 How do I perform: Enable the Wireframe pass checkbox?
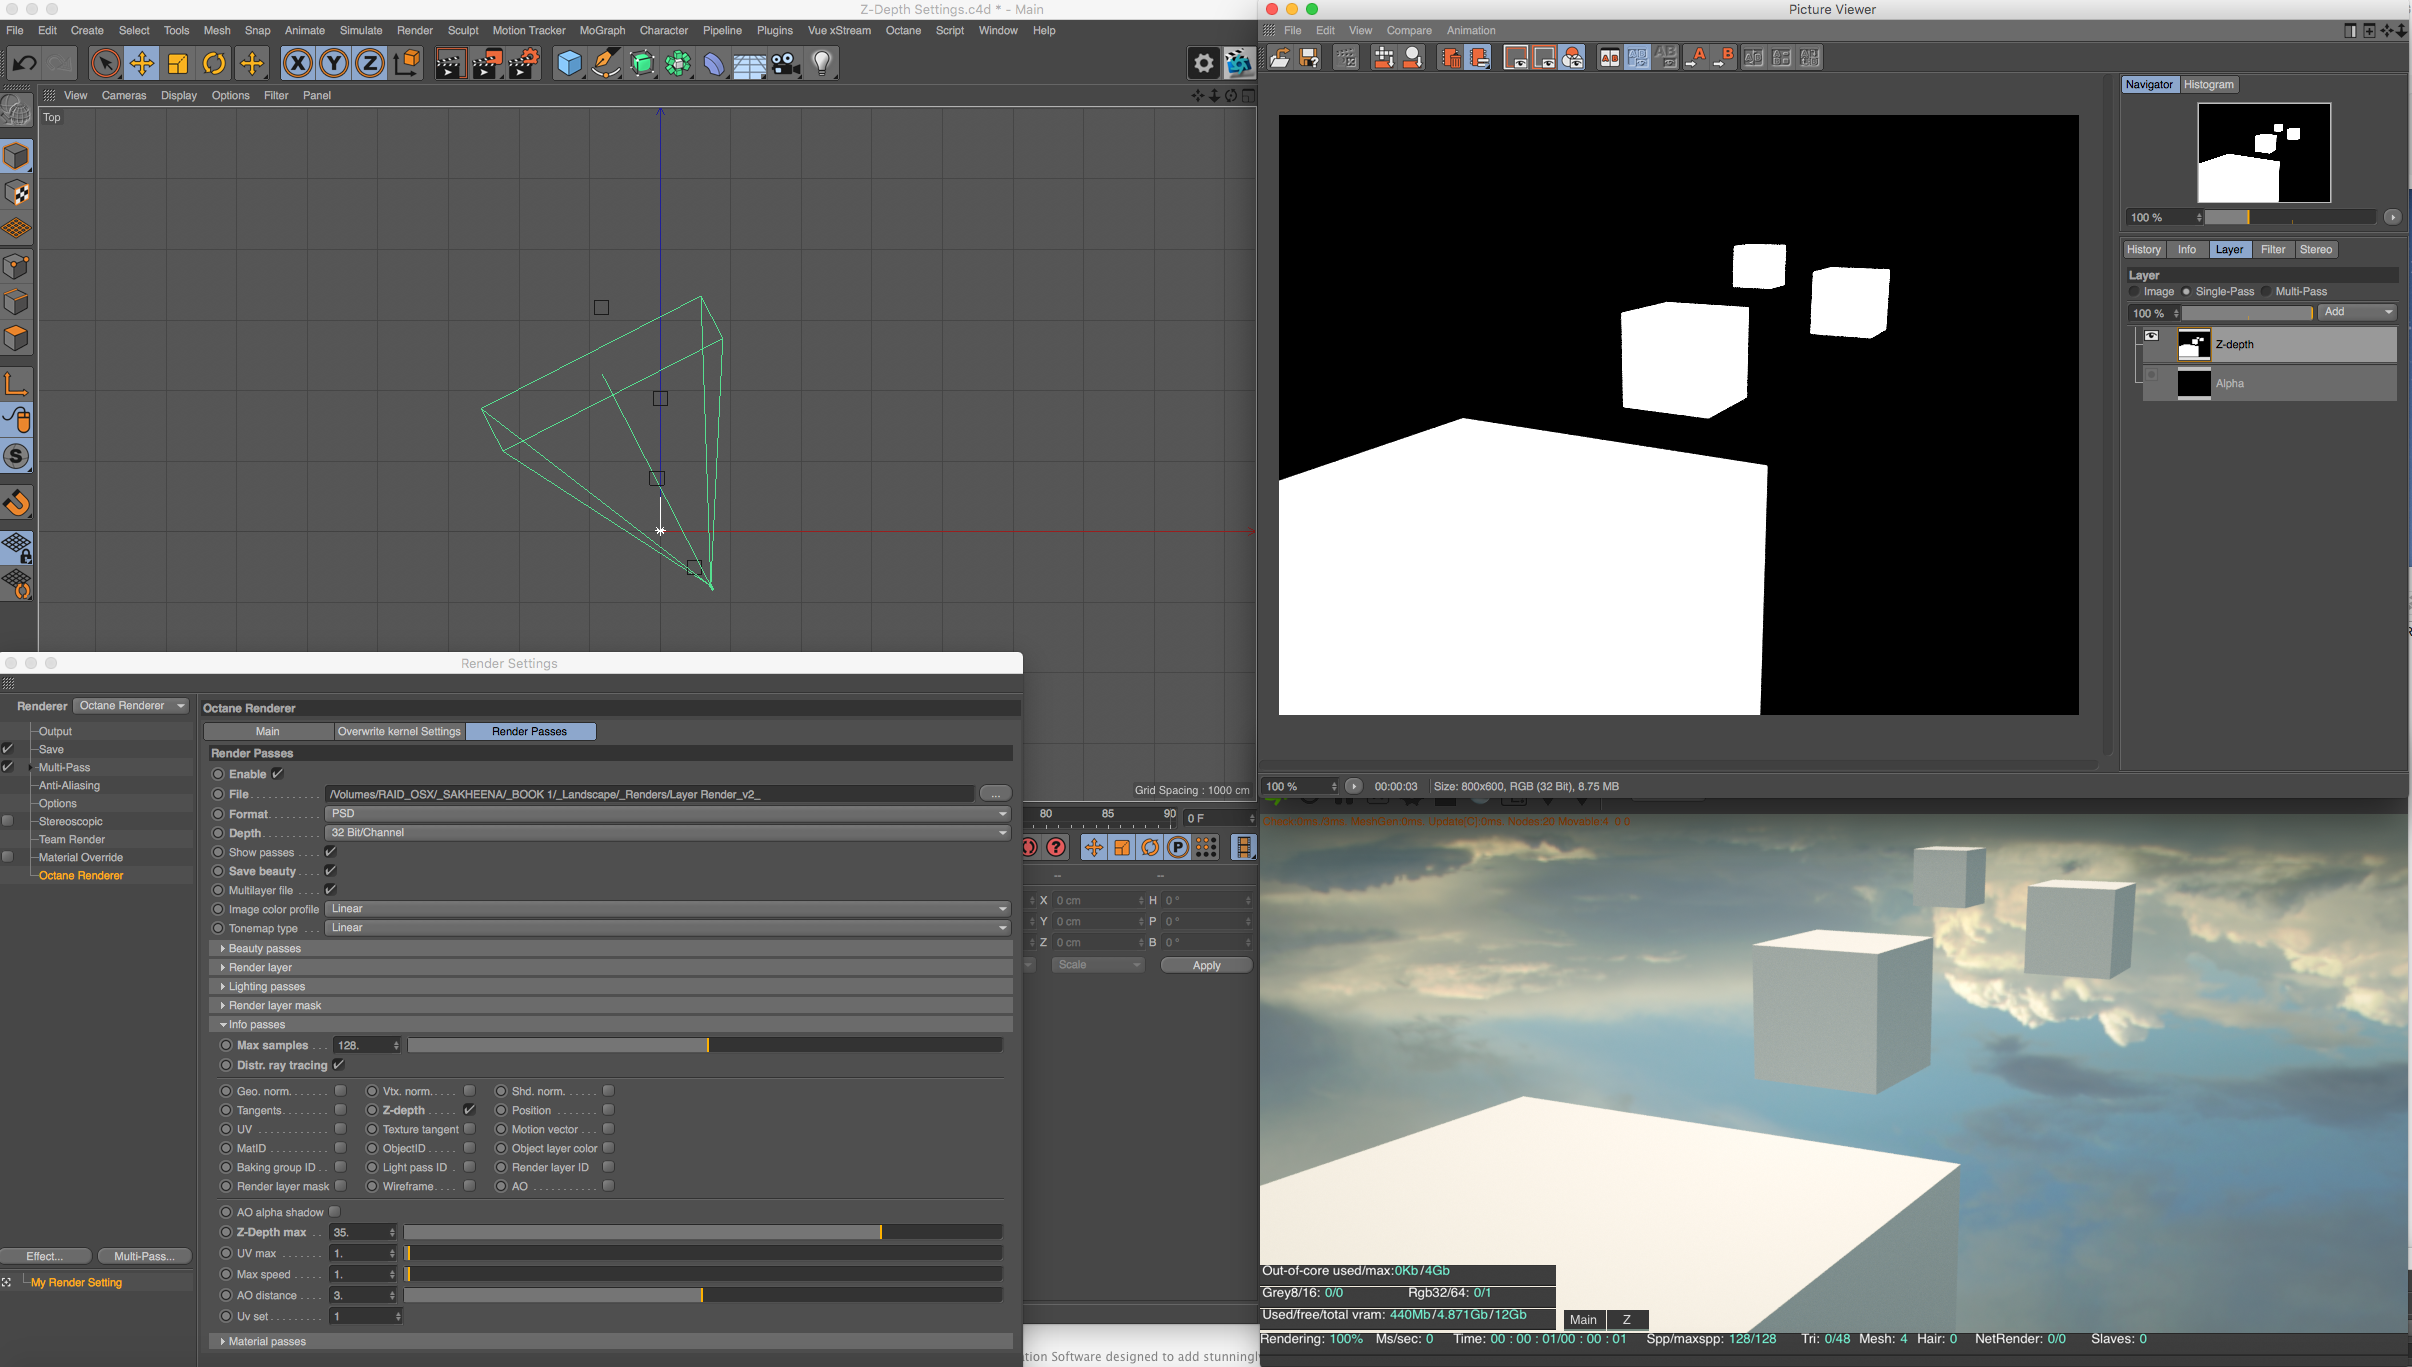point(469,1186)
